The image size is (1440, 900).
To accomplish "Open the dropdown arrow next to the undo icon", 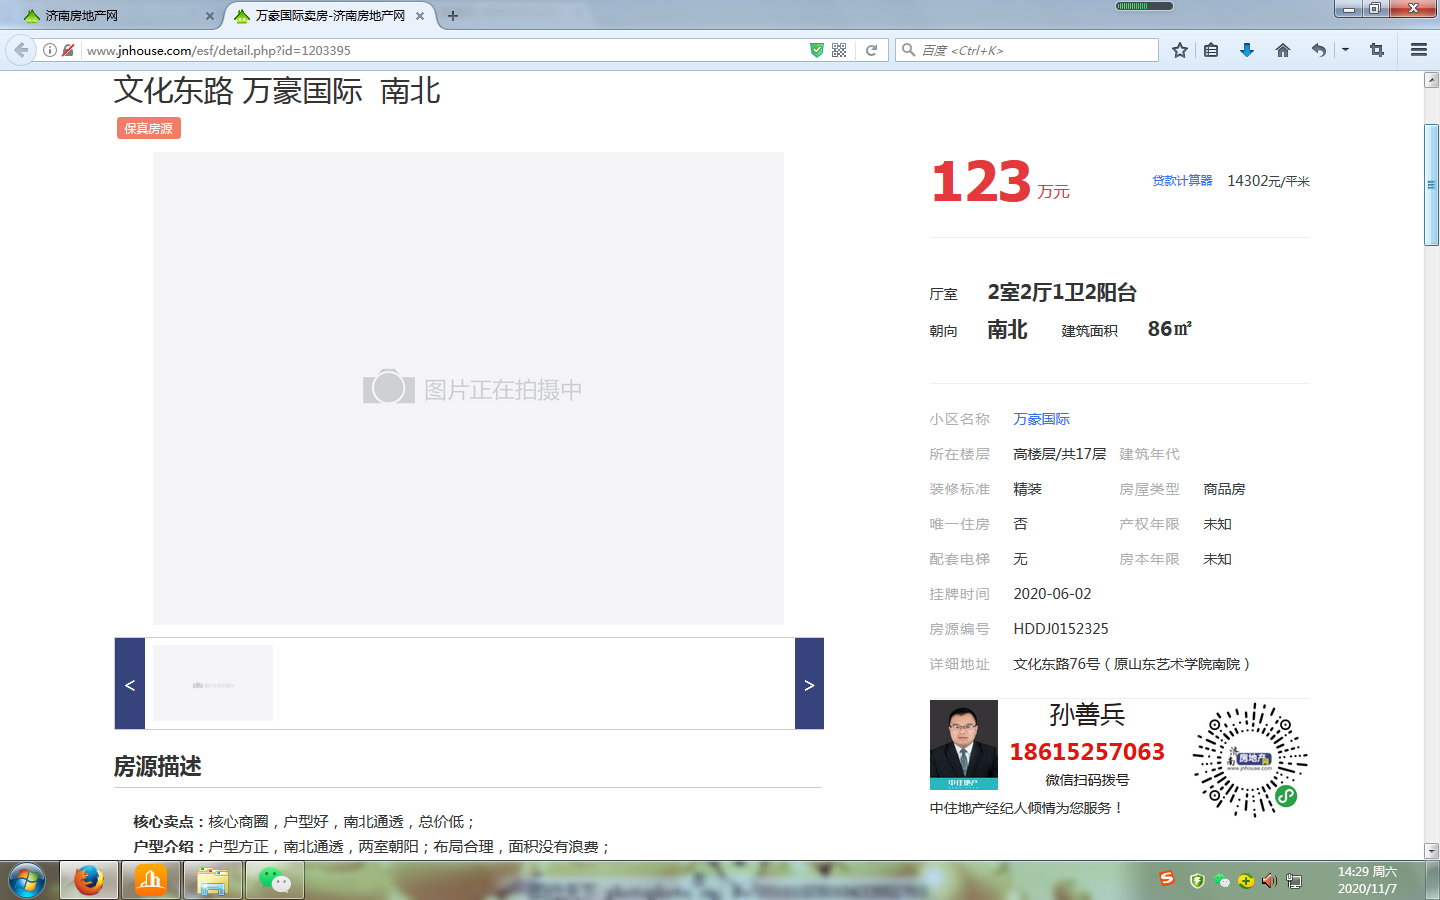I will (x=1345, y=50).
